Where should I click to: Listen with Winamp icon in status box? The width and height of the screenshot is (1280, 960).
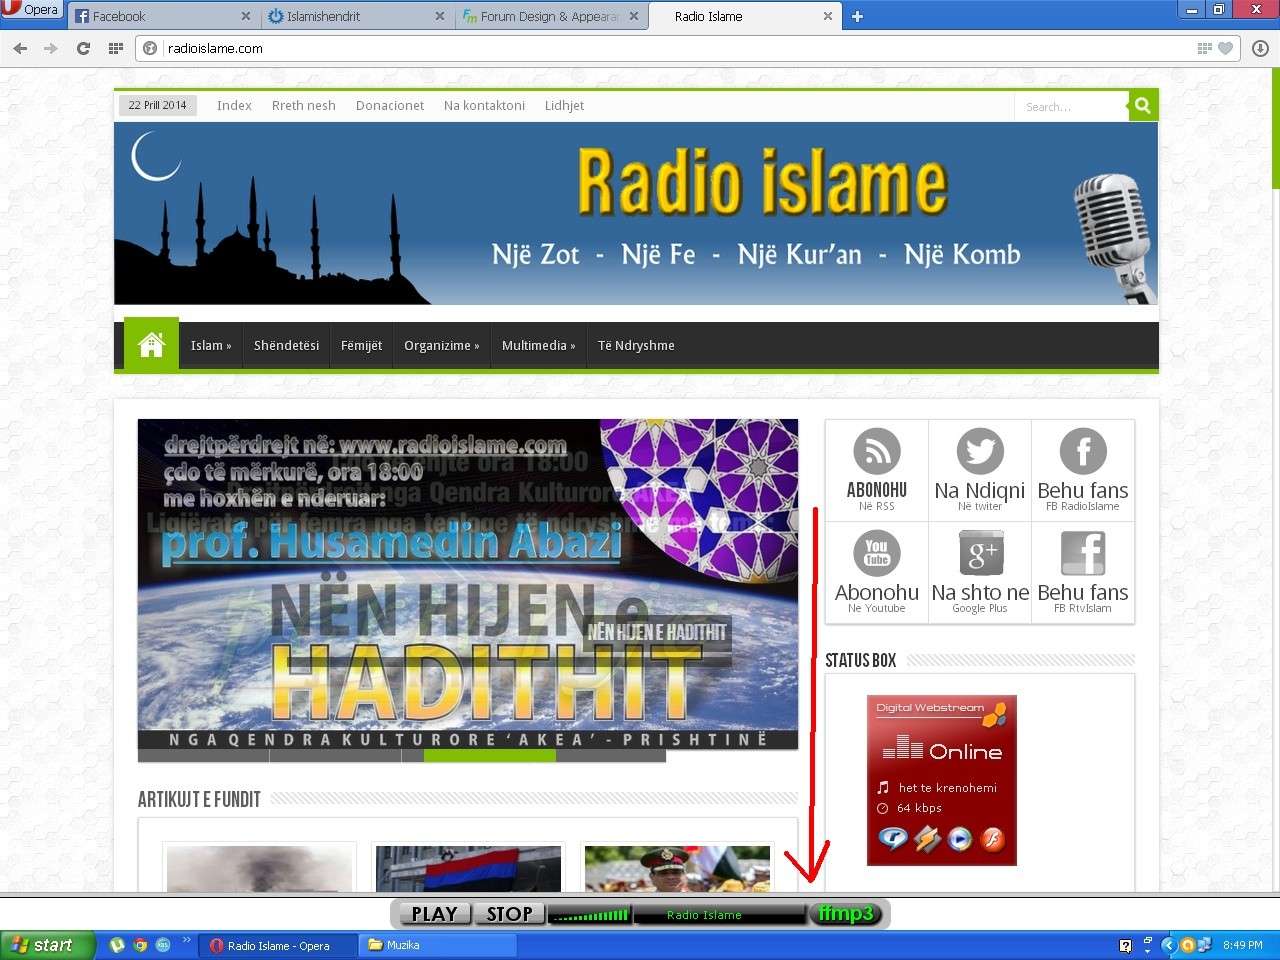pyautogui.click(x=927, y=839)
